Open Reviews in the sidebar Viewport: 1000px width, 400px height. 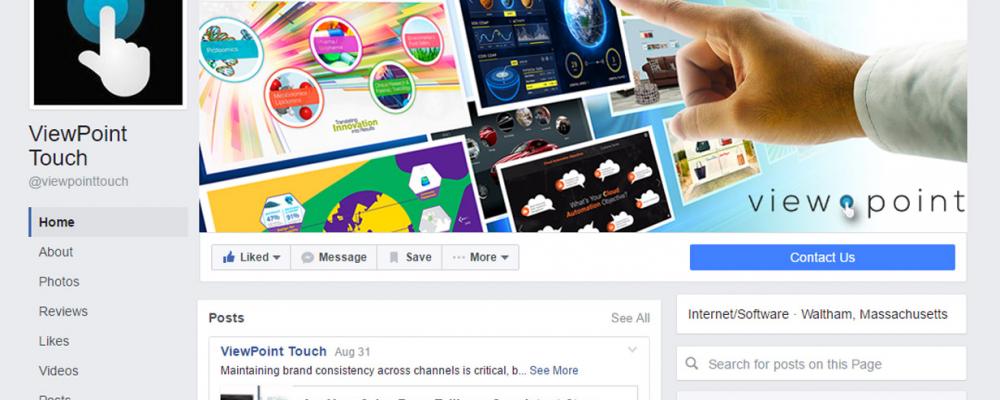[63, 311]
